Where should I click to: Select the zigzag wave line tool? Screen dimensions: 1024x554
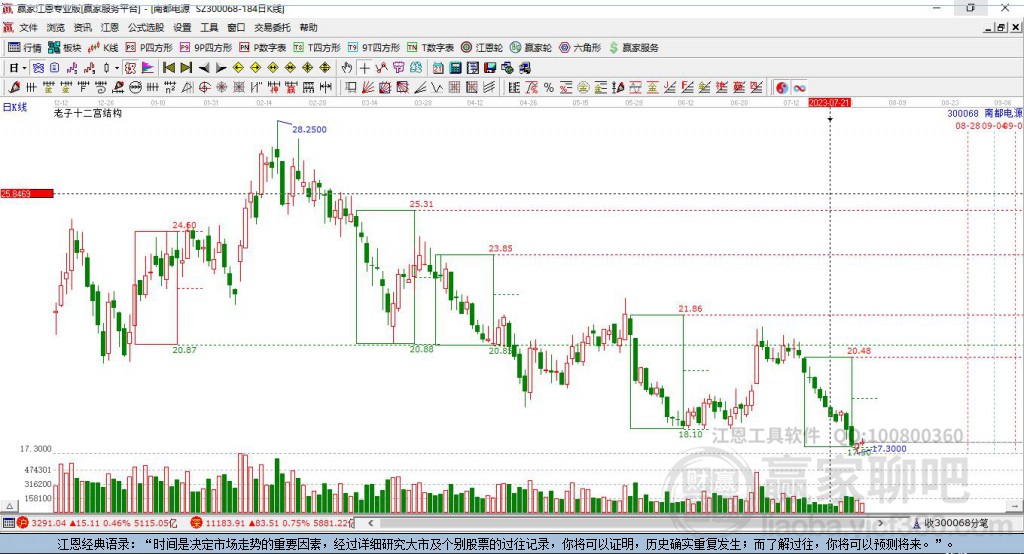click(436, 88)
